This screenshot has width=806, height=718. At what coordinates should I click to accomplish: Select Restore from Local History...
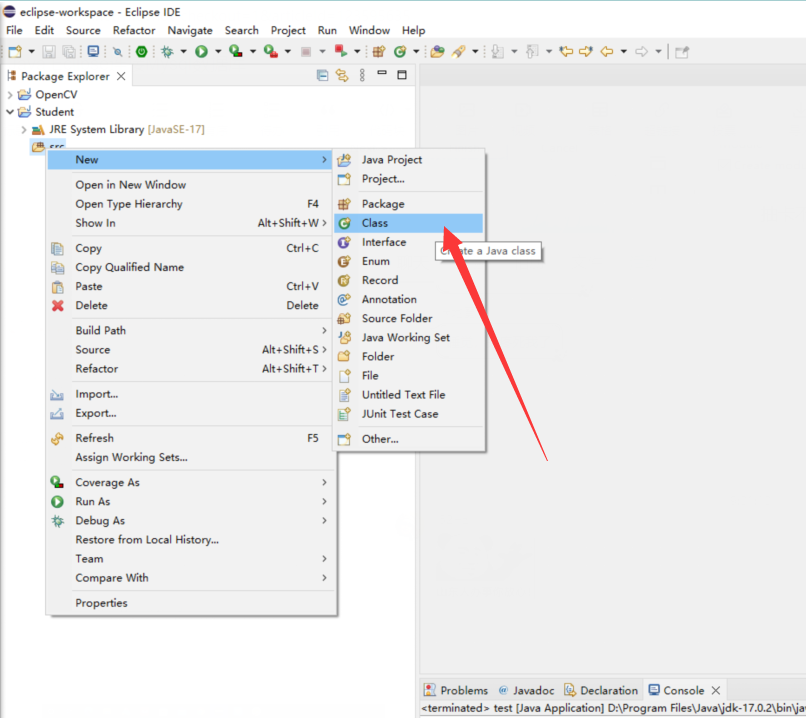[x=190, y=540]
